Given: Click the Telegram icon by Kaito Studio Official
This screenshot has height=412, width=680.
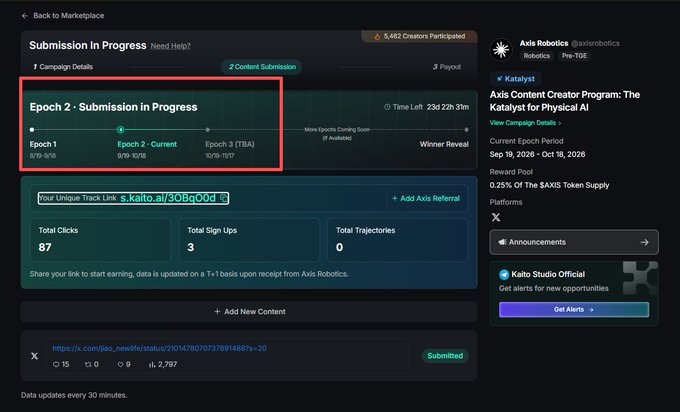Looking at the screenshot, I should click(x=504, y=275).
